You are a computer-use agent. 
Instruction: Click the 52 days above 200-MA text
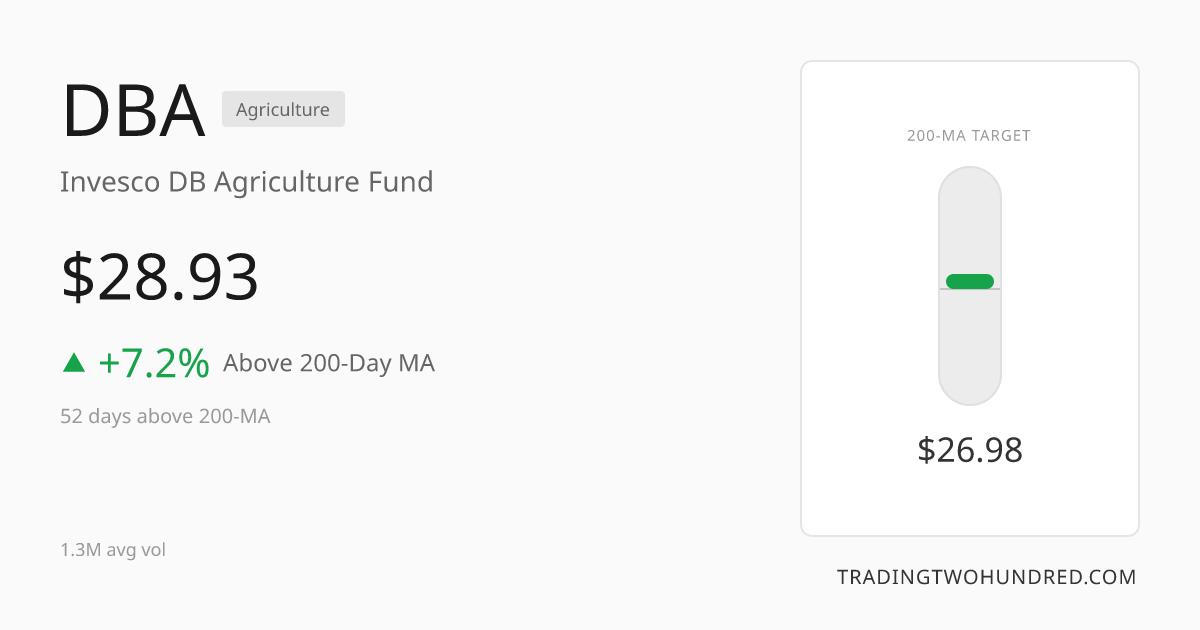click(165, 416)
